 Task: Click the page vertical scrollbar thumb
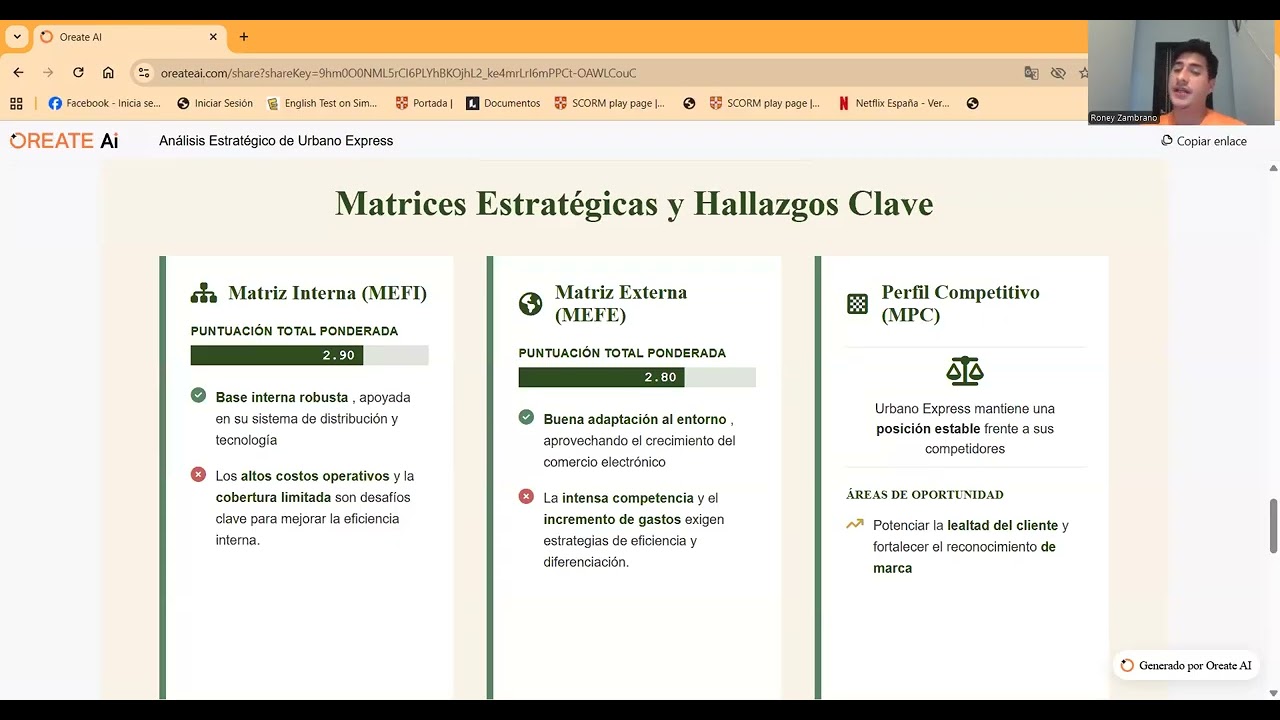(1273, 525)
